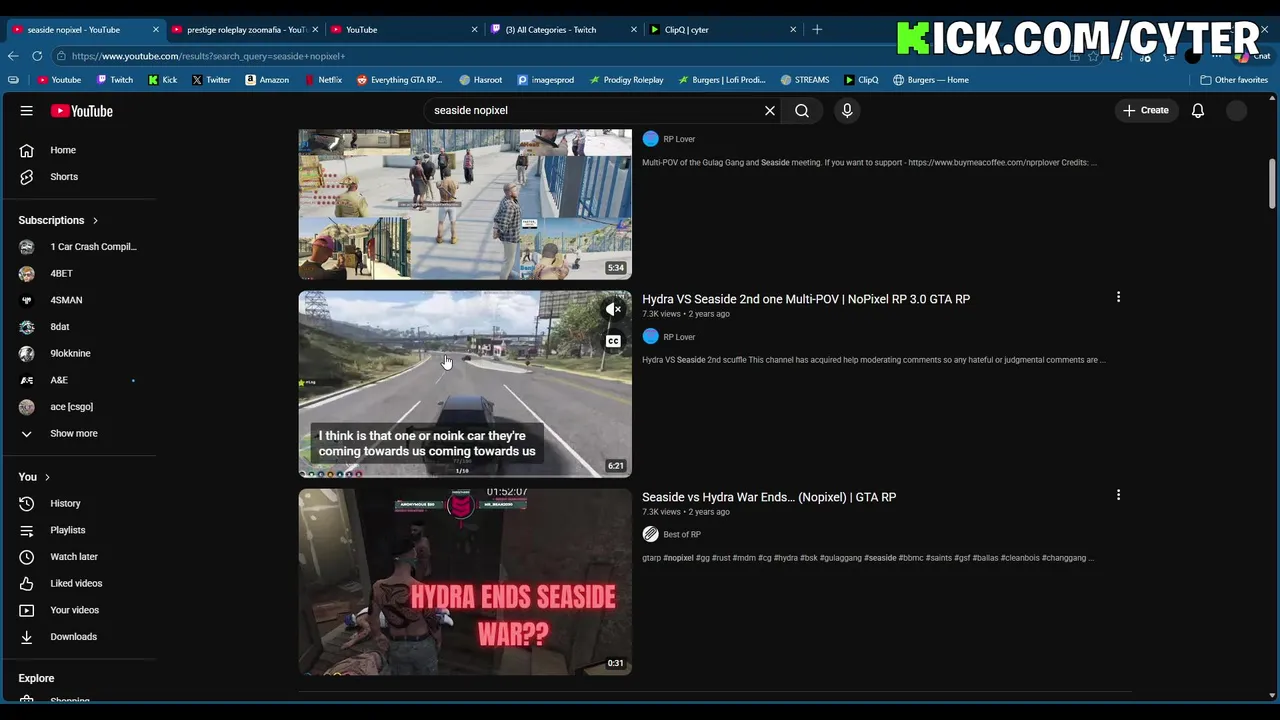1280x720 pixels.
Task: Open the Amazon bookmark
Action: tap(266, 80)
